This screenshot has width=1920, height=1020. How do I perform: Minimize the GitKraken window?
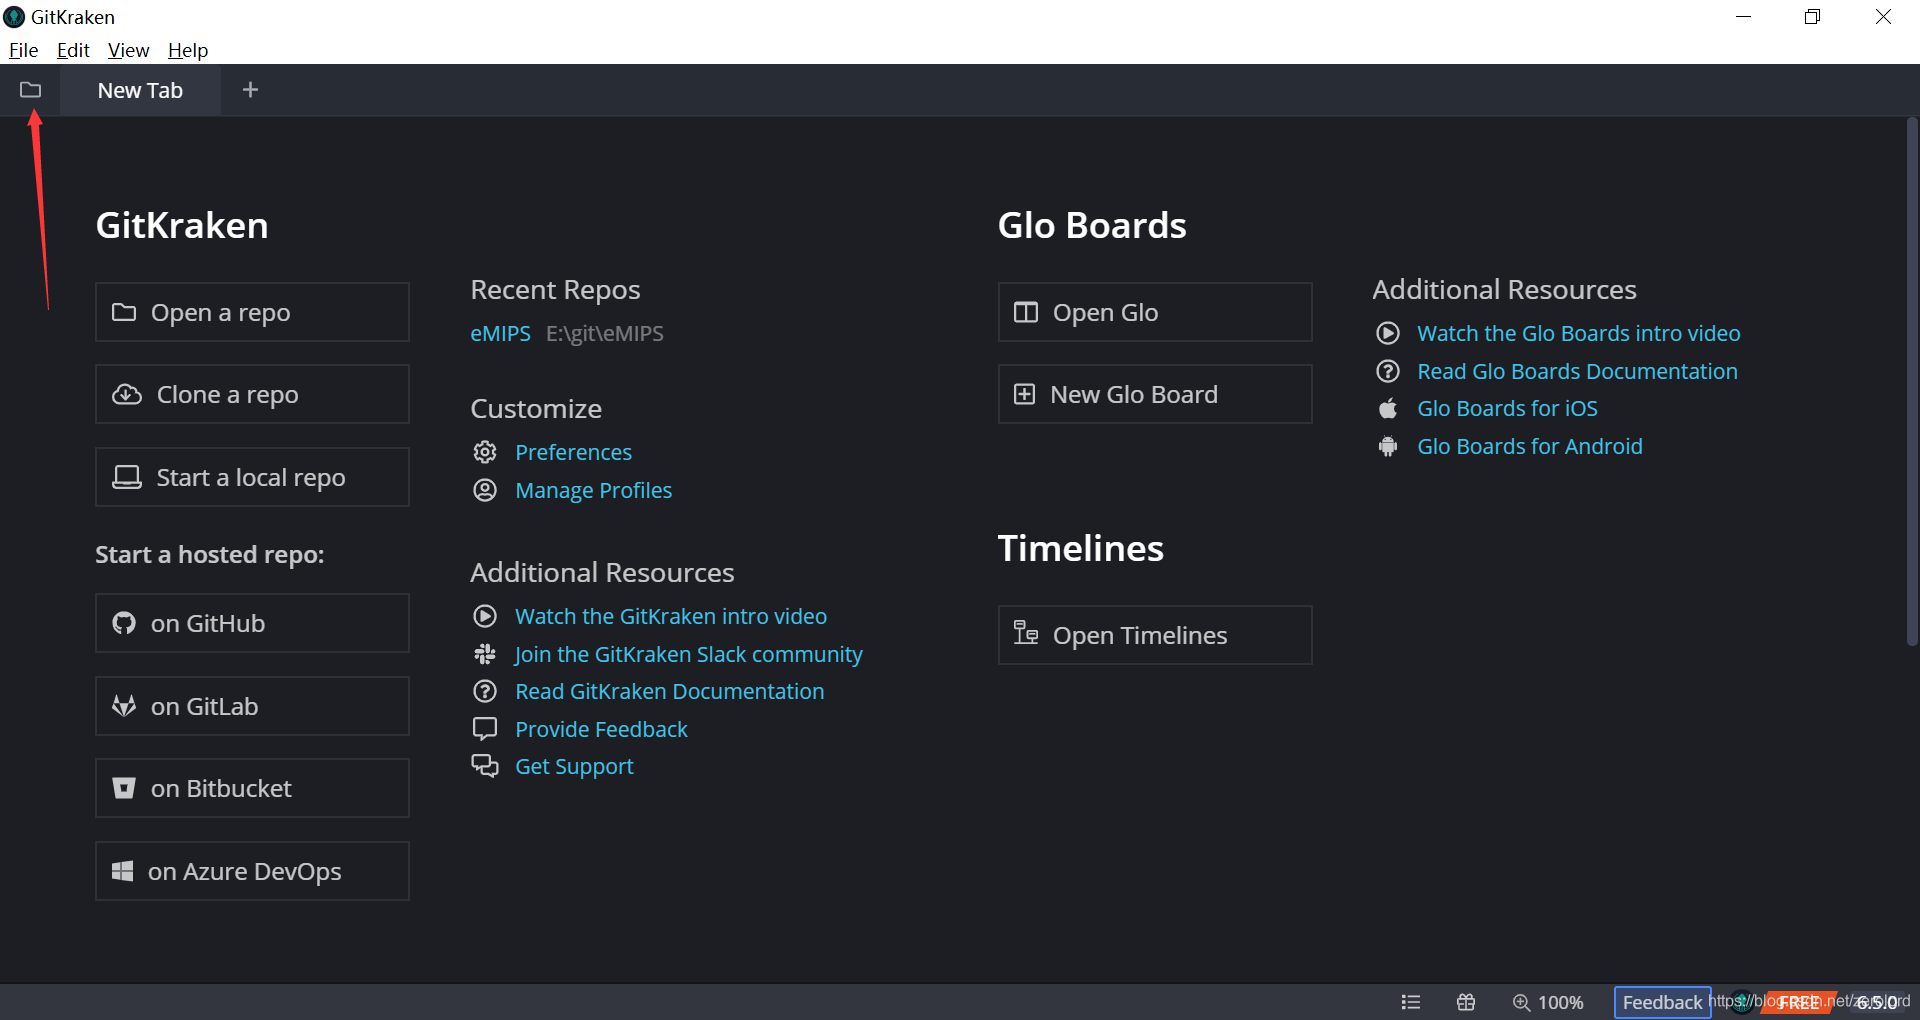pos(1743,17)
